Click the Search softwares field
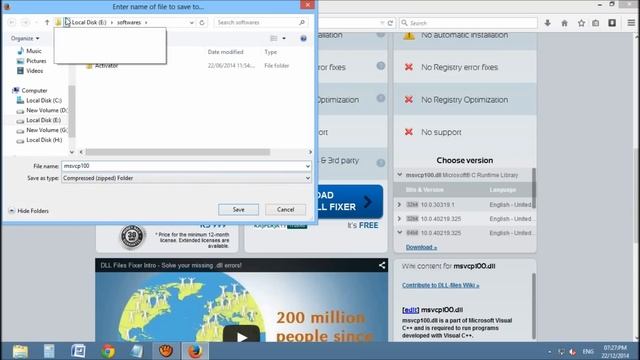Screen dimensions: 640x360 coord(260,22)
